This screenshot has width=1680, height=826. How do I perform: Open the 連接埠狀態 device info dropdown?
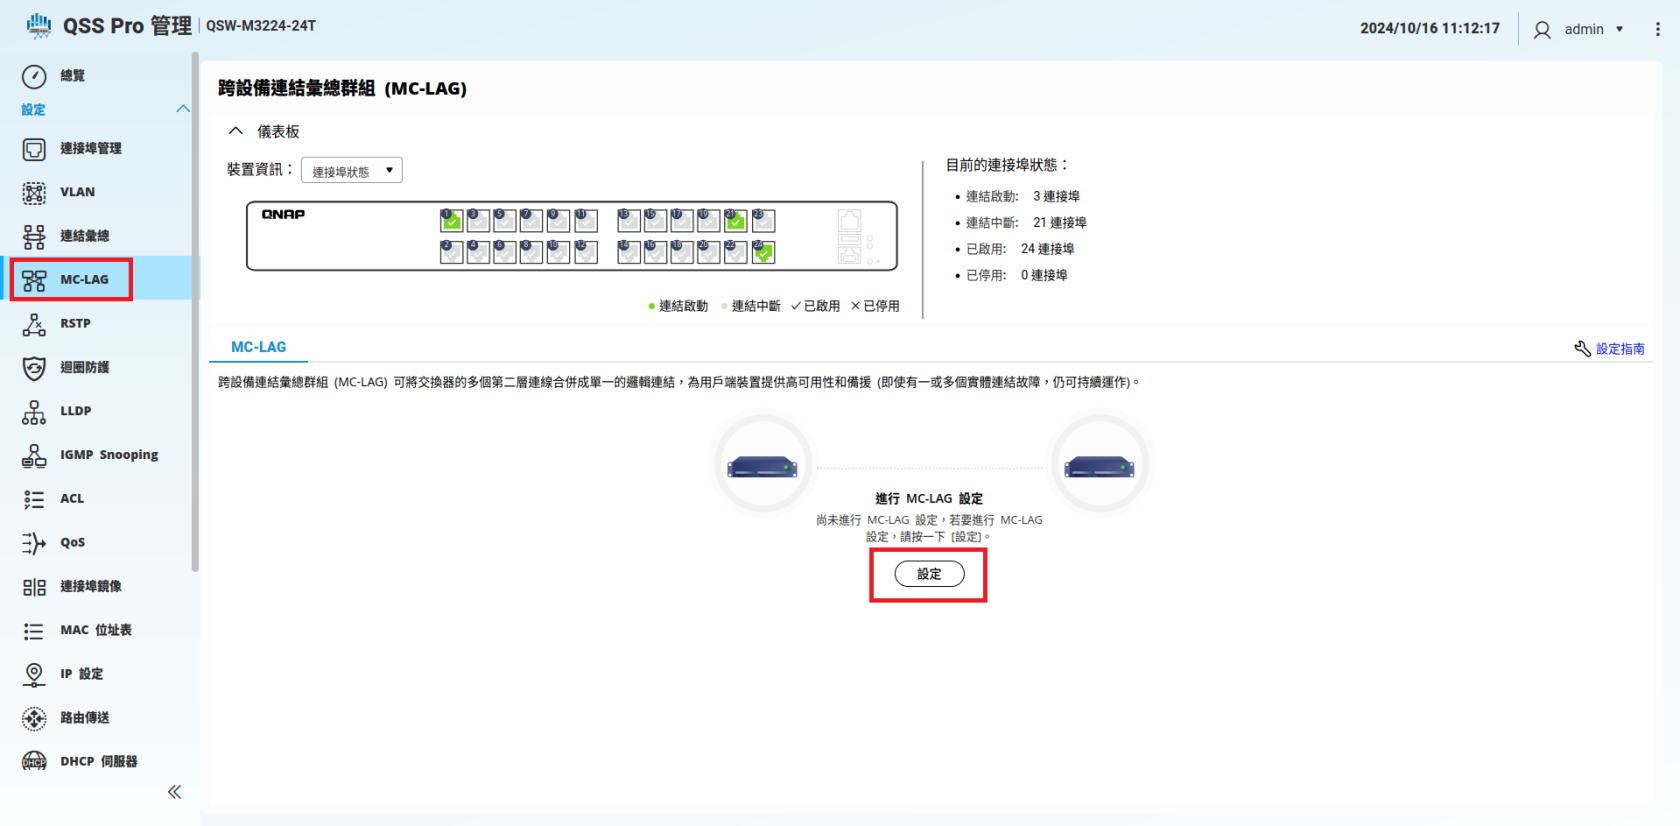point(352,171)
